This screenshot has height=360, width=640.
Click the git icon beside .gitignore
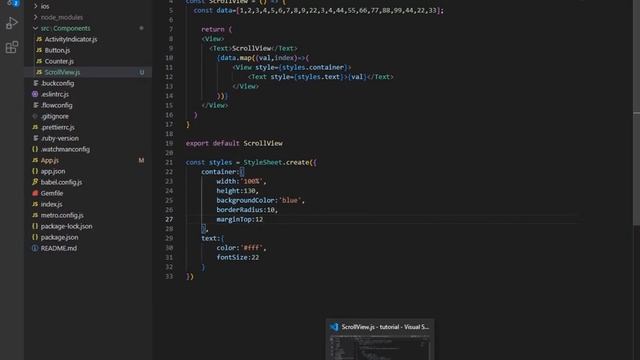point(35,116)
